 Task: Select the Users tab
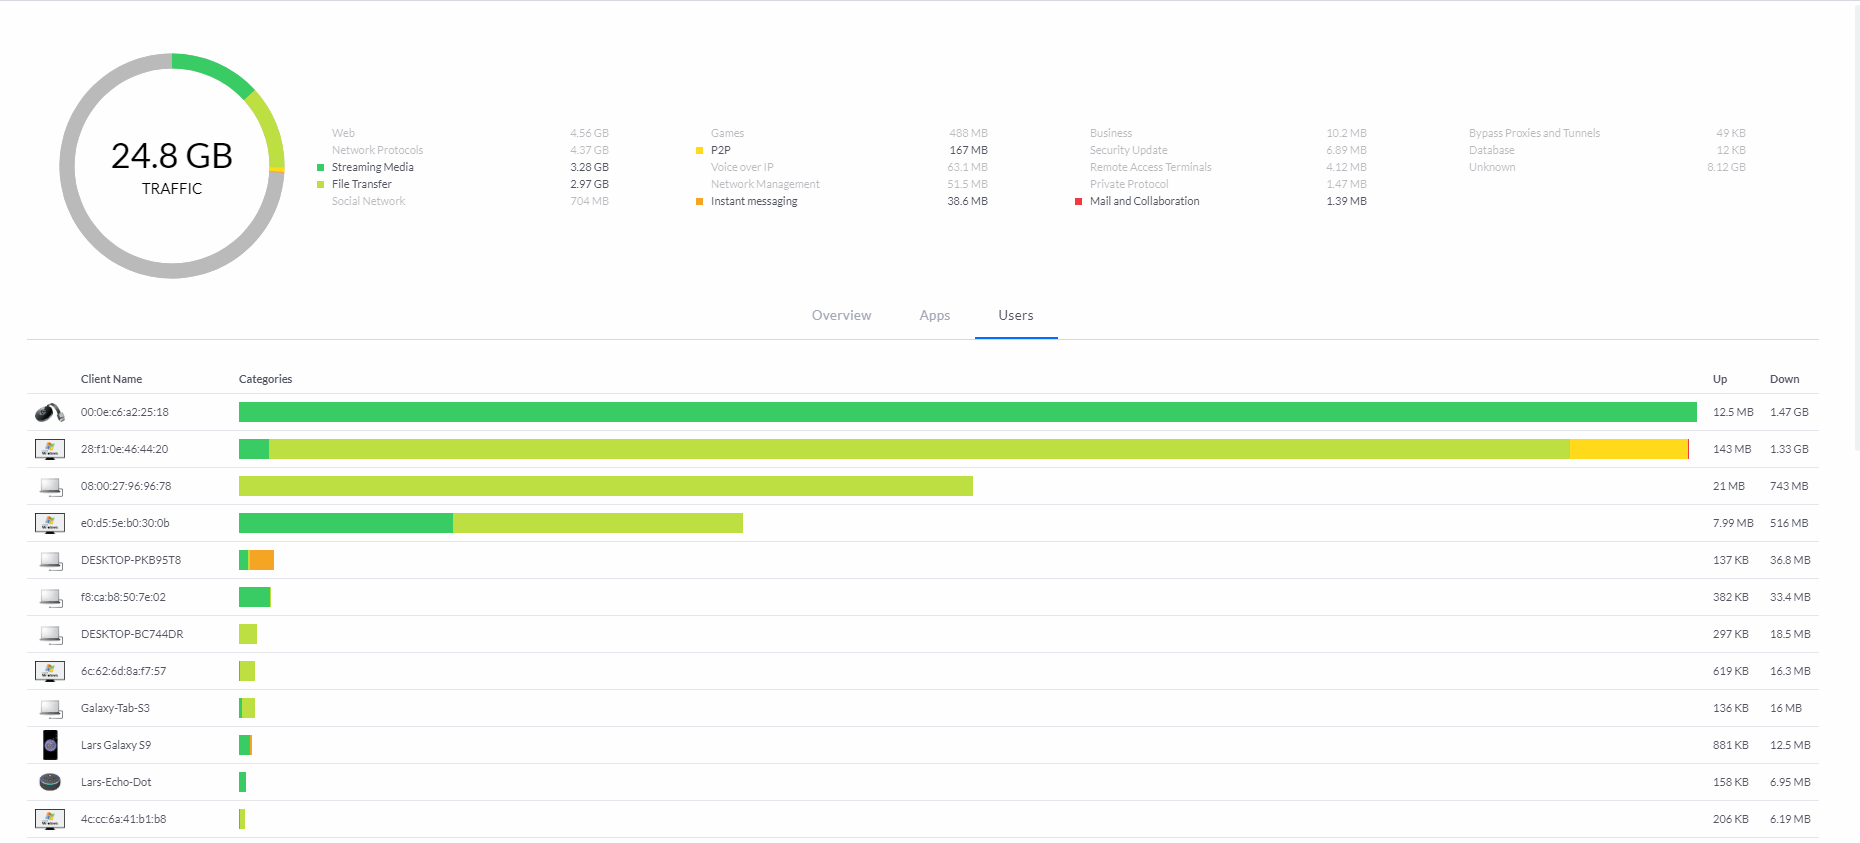(x=1015, y=315)
